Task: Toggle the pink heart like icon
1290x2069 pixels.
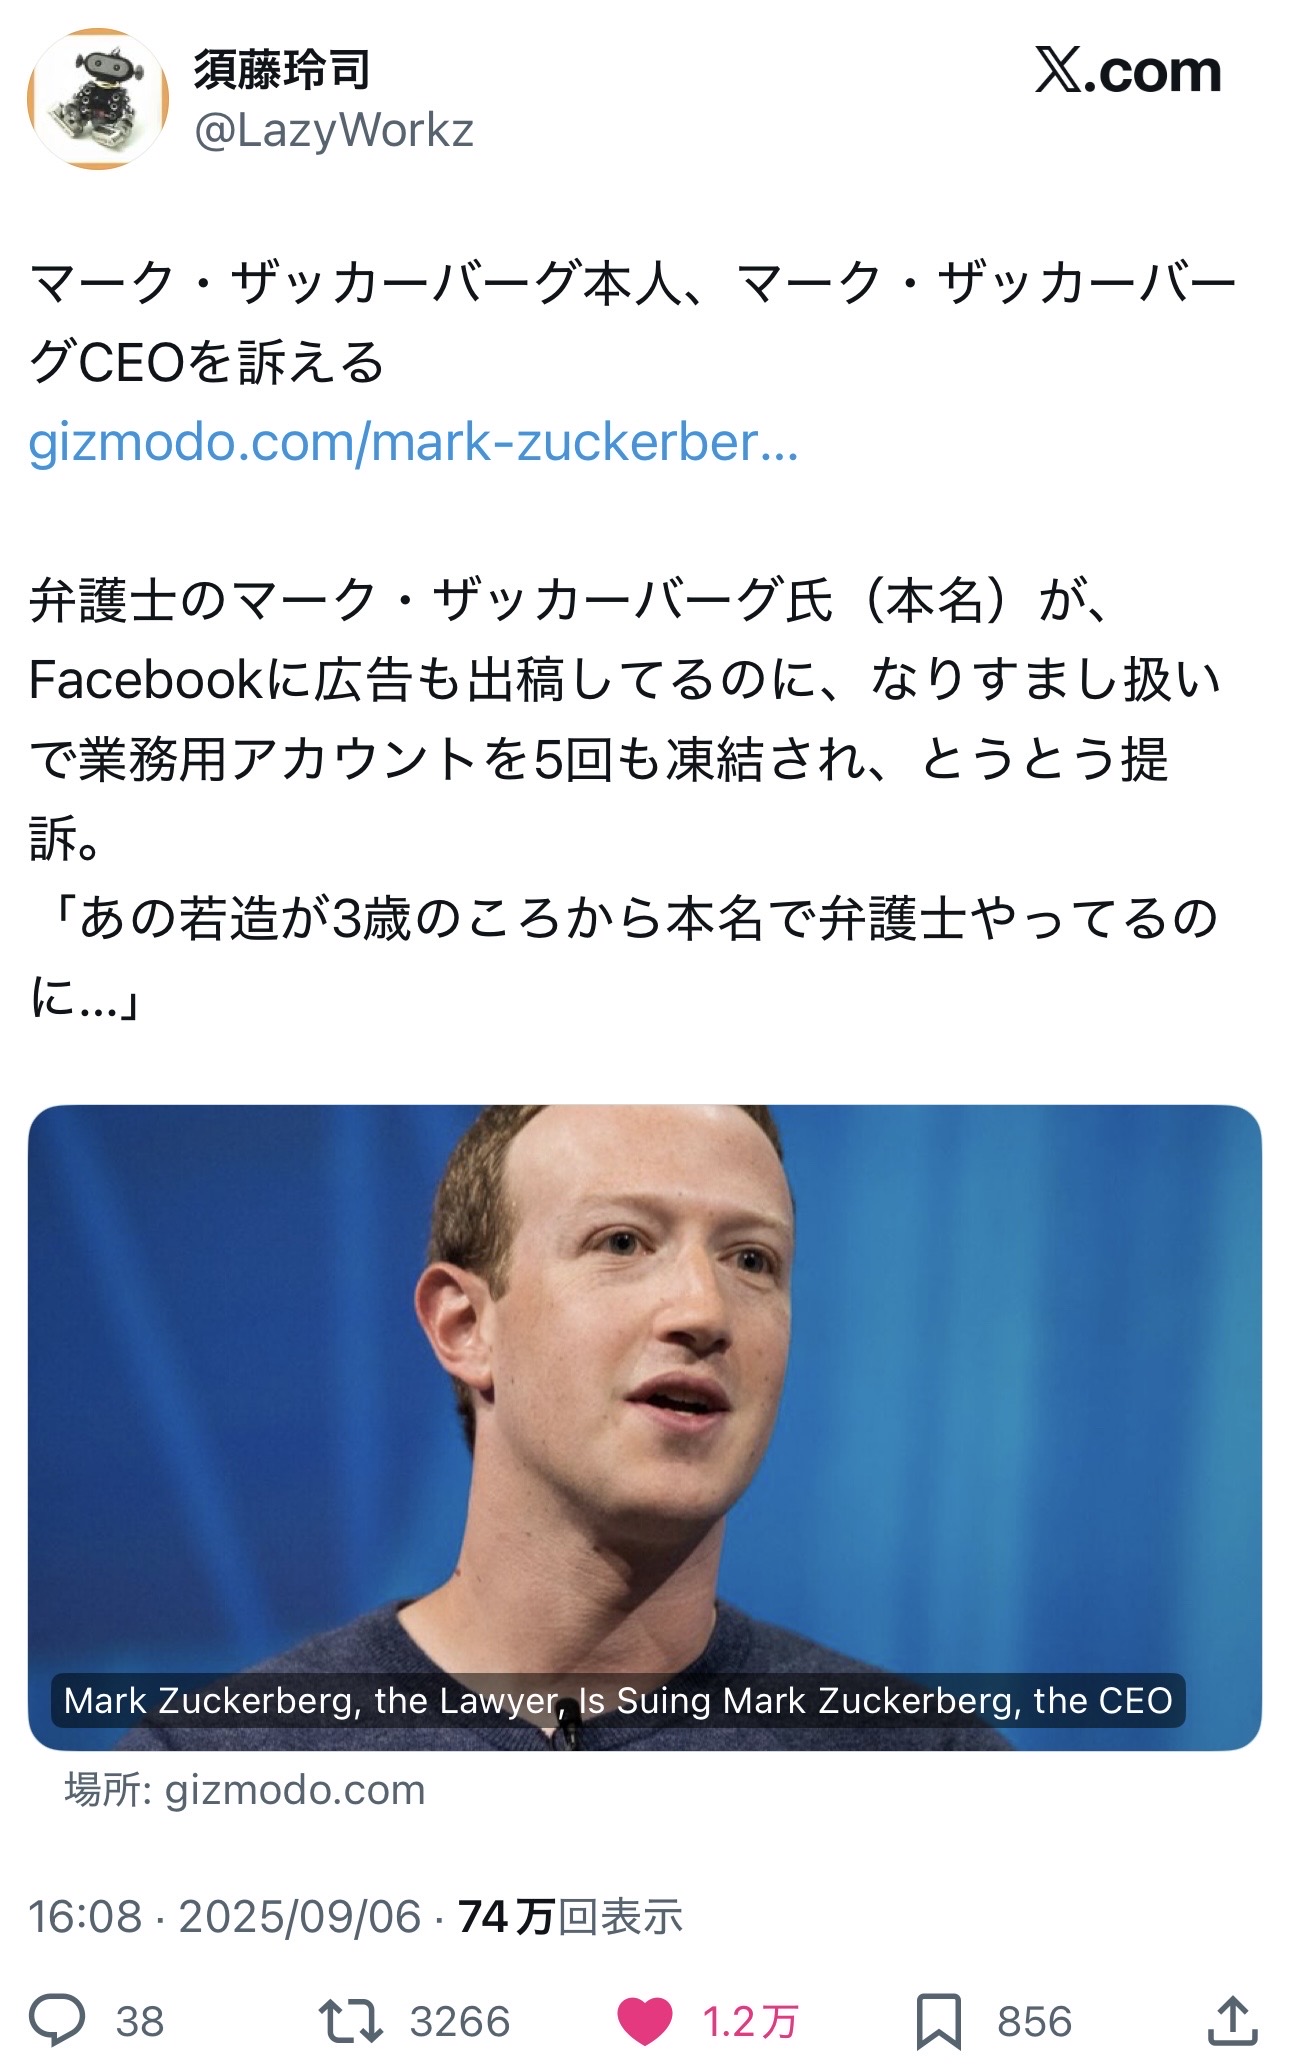Action: [x=644, y=2021]
